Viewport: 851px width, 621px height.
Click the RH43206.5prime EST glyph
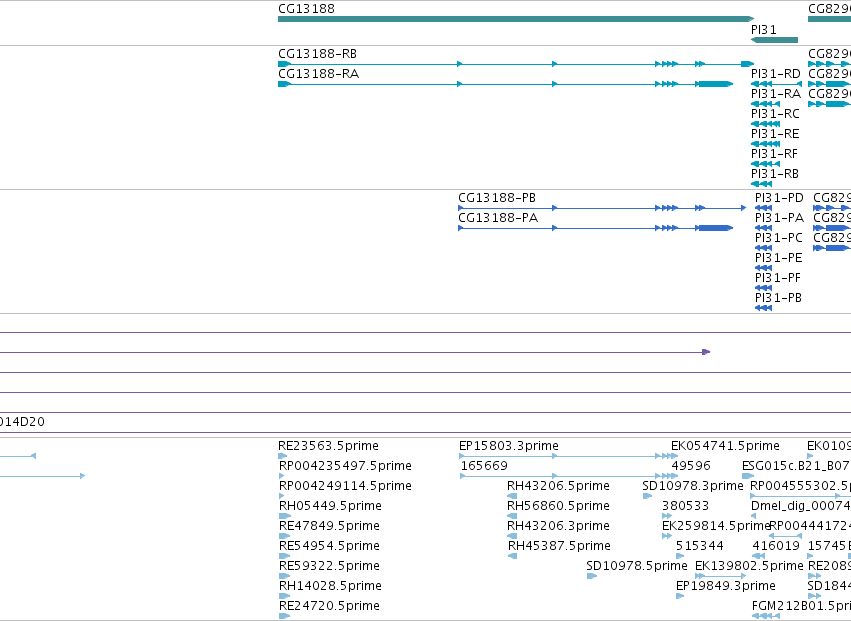tap(512, 496)
